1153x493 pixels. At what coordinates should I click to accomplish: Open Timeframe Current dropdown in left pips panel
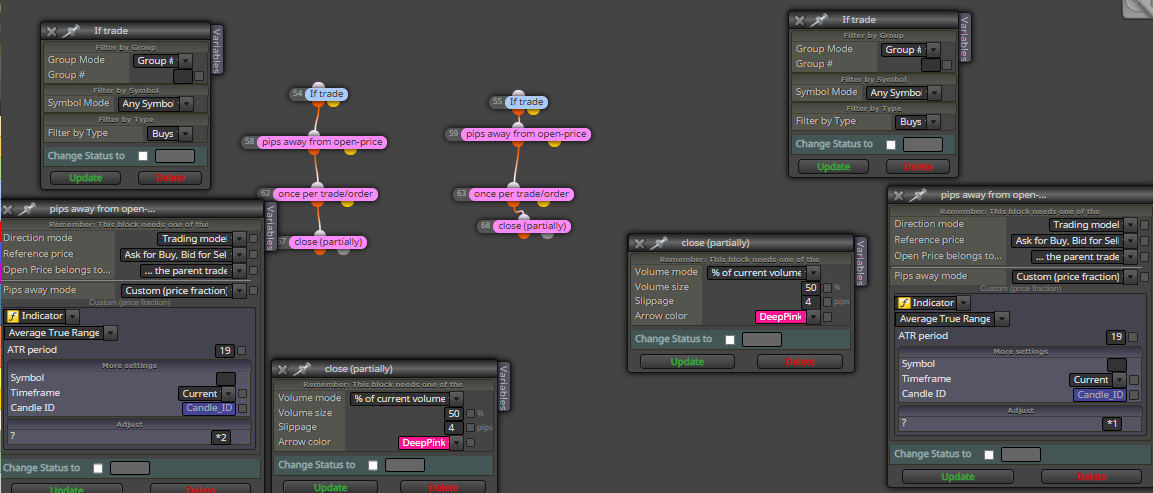coord(228,394)
